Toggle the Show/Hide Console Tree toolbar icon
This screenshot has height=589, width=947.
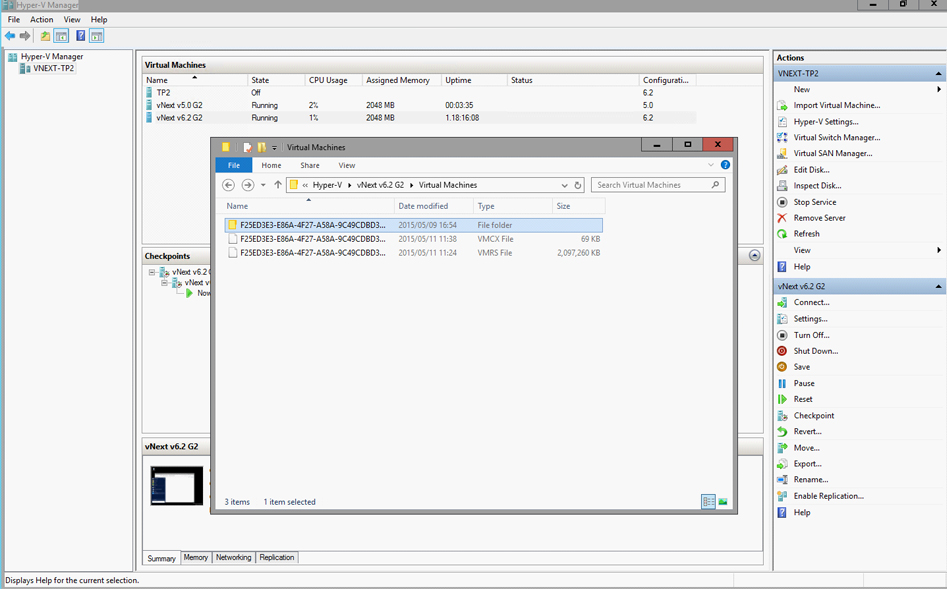click(x=61, y=36)
